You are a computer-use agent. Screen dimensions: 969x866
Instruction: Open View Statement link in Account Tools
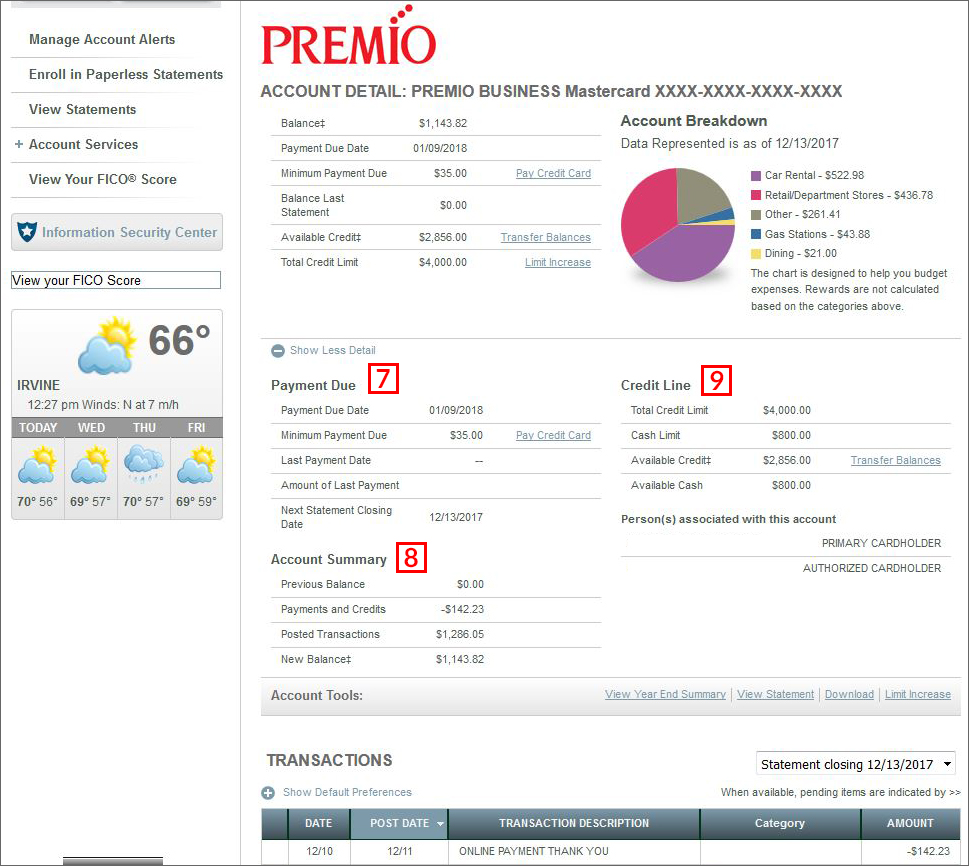(776, 694)
